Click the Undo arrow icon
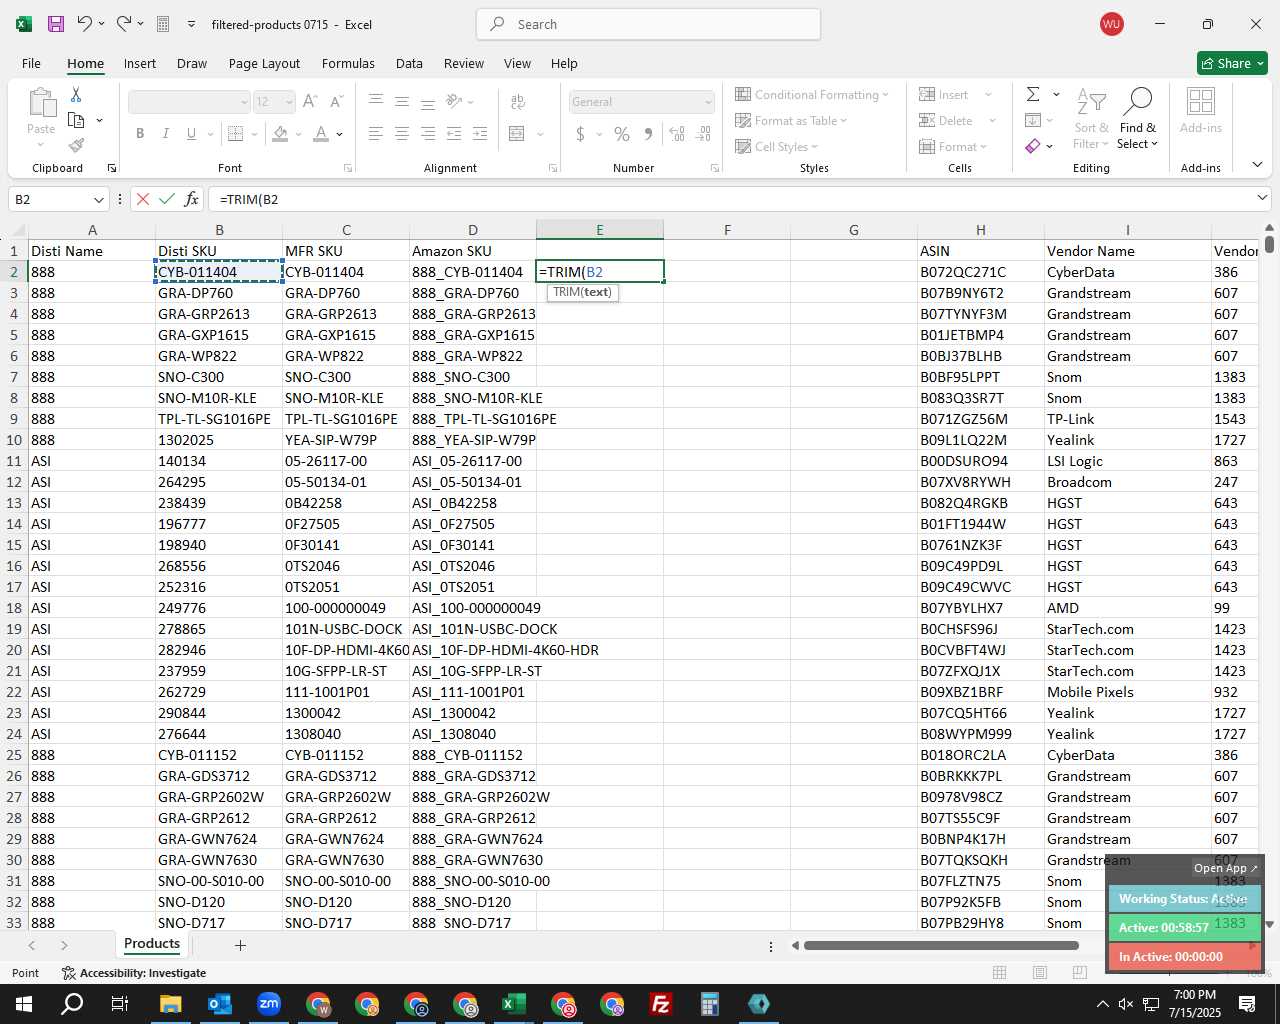The image size is (1280, 1024). pos(85,24)
